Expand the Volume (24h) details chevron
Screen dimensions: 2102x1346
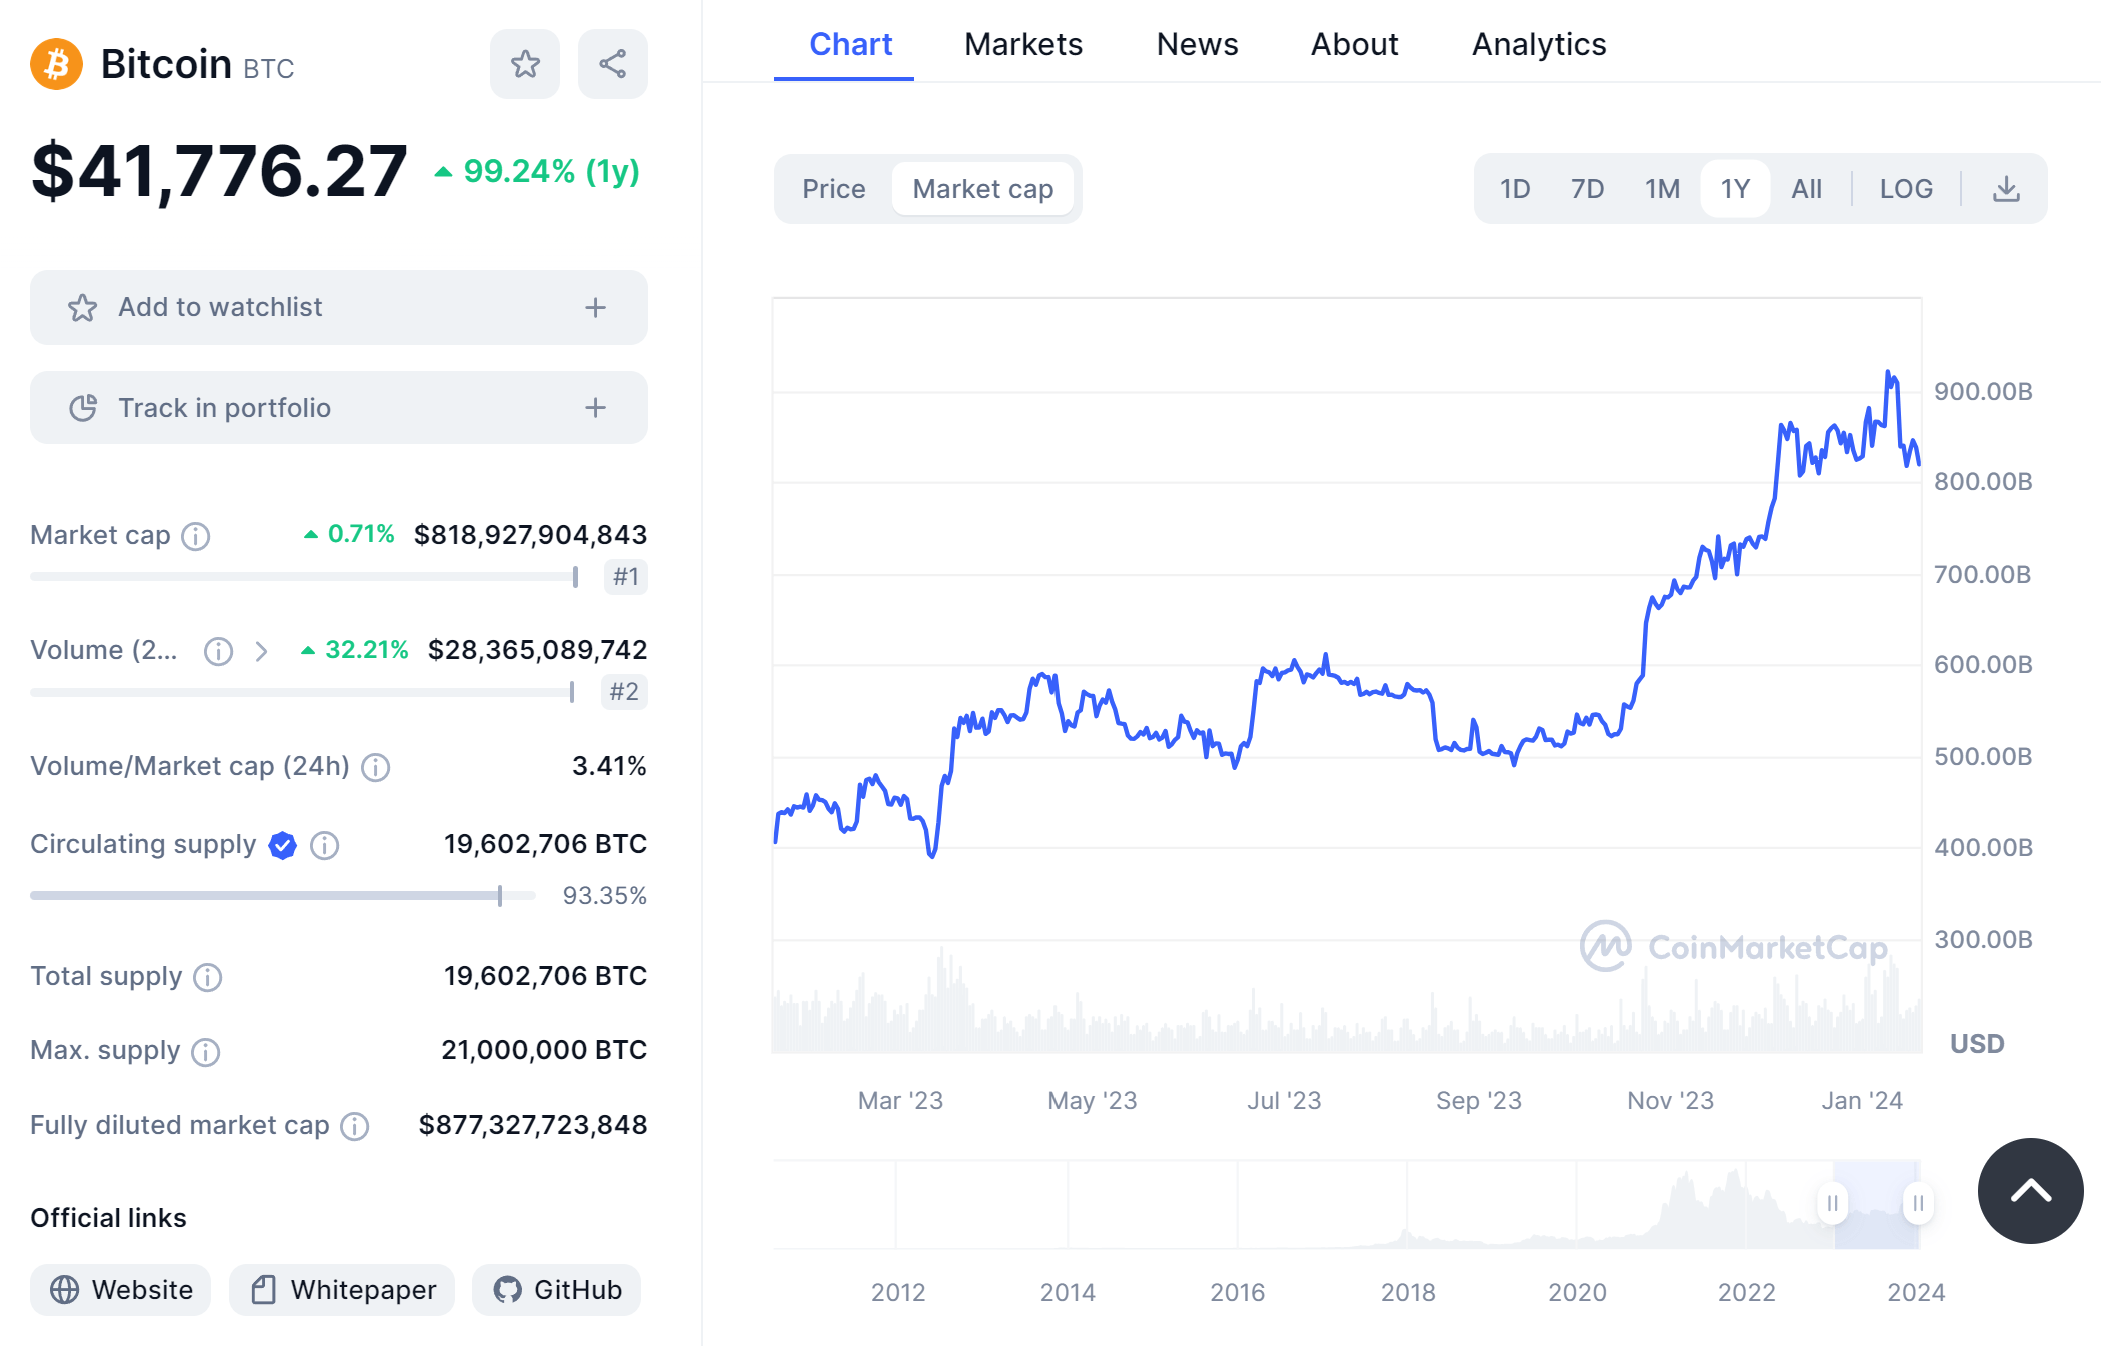263,651
